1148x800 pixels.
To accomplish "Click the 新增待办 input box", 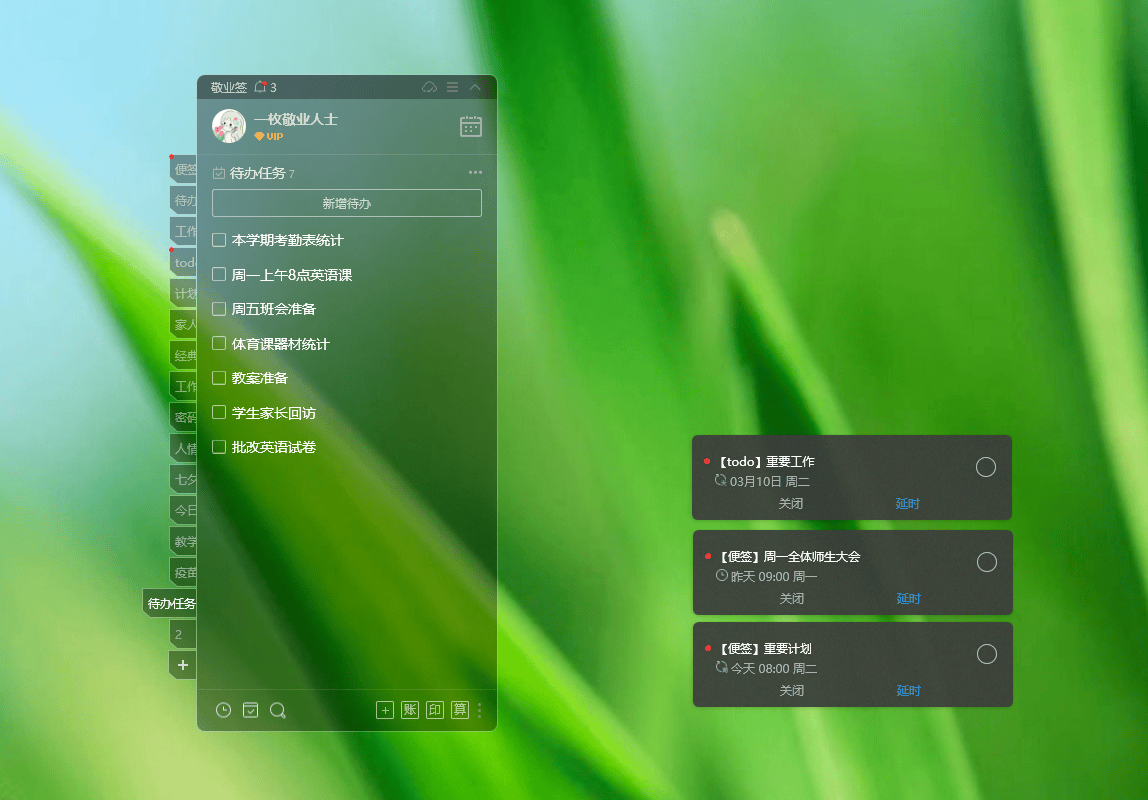I will coord(347,203).
